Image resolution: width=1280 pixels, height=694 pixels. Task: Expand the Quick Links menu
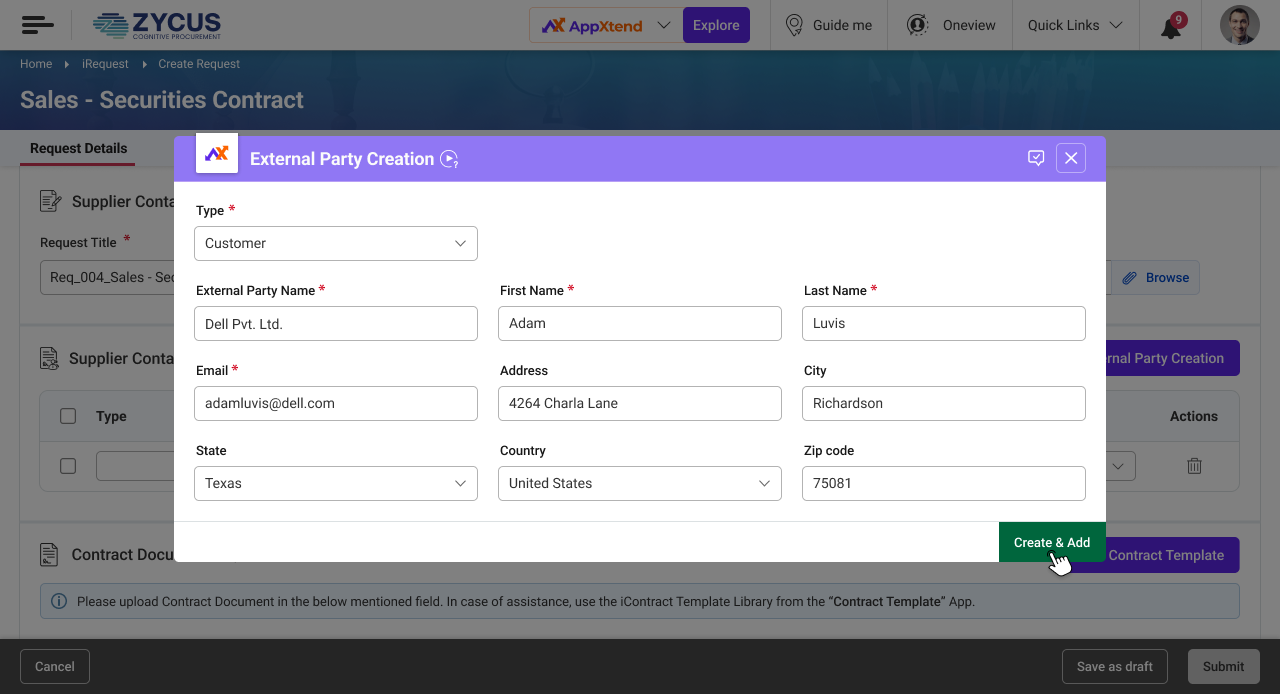tap(1075, 25)
